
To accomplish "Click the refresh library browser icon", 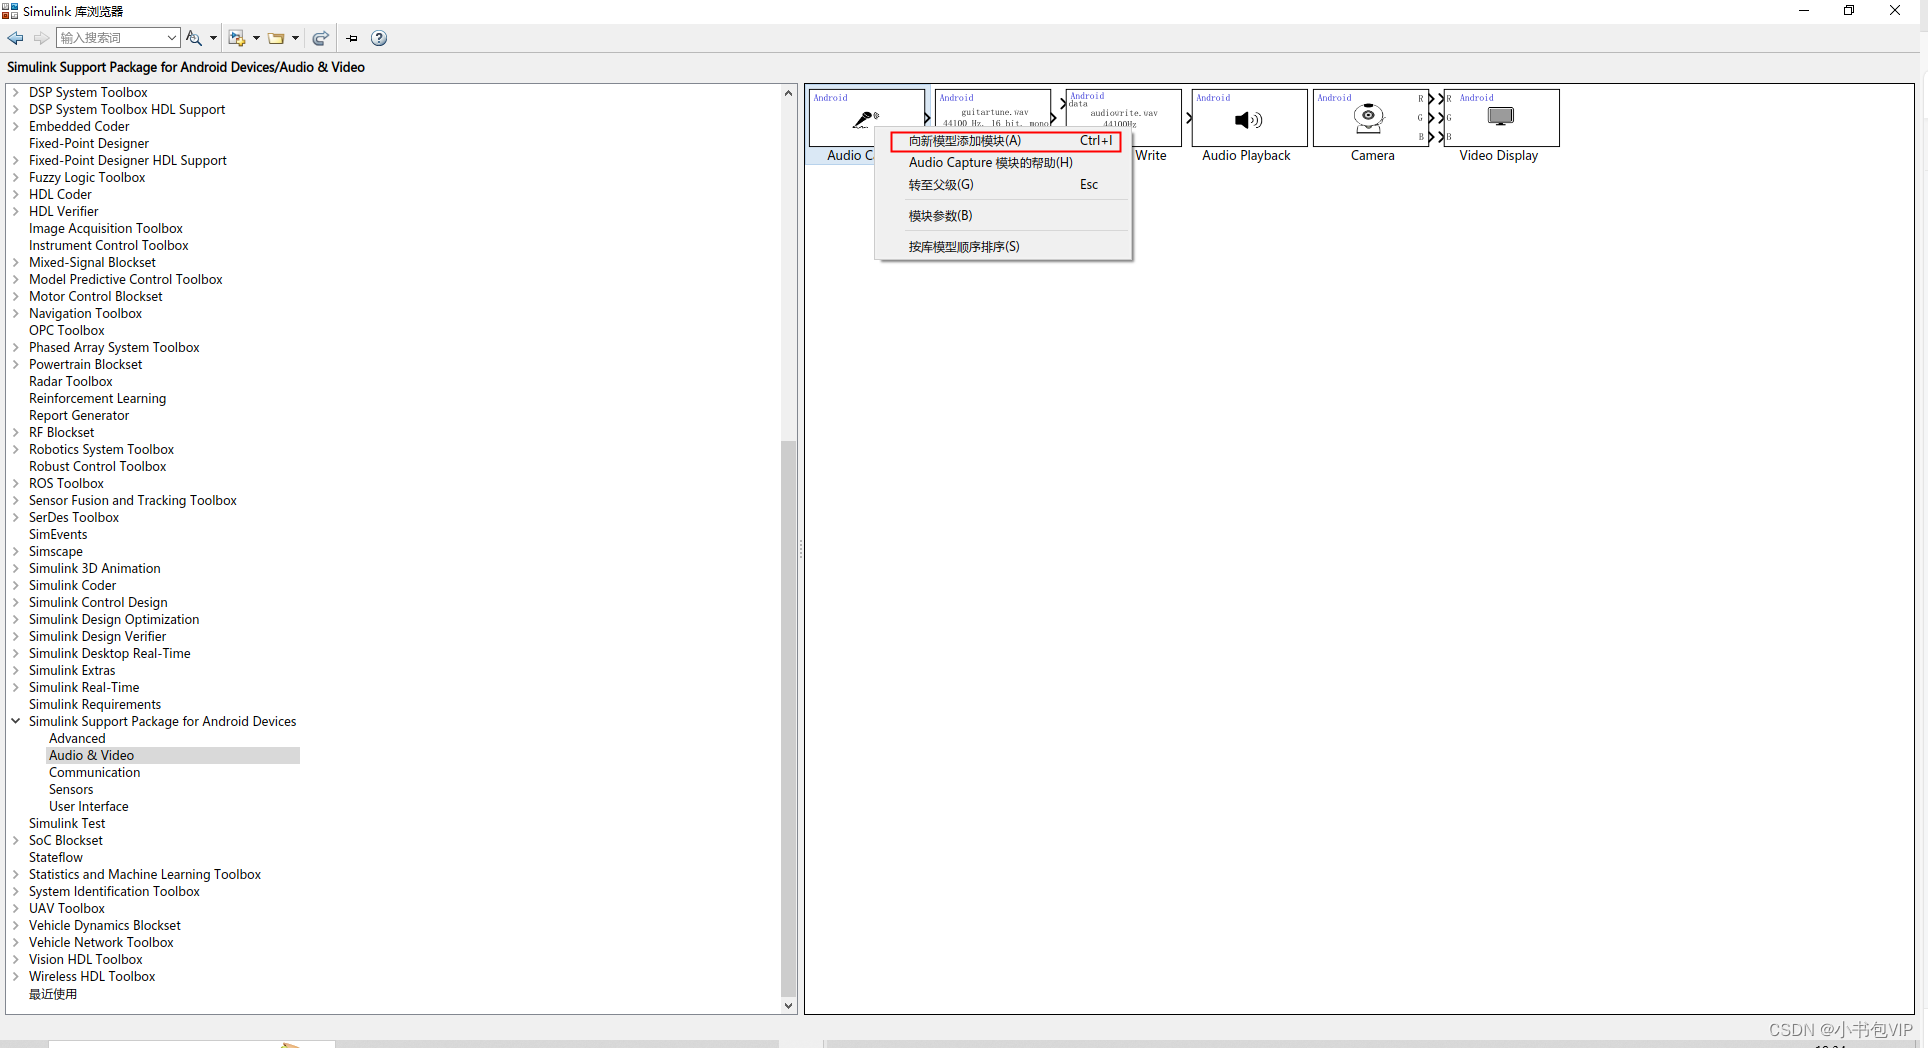I will coord(320,38).
